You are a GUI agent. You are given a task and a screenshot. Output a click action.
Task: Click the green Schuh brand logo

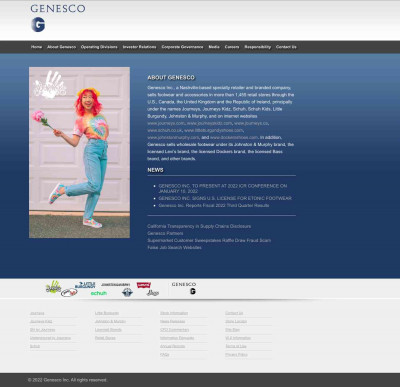click(x=99, y=293)
